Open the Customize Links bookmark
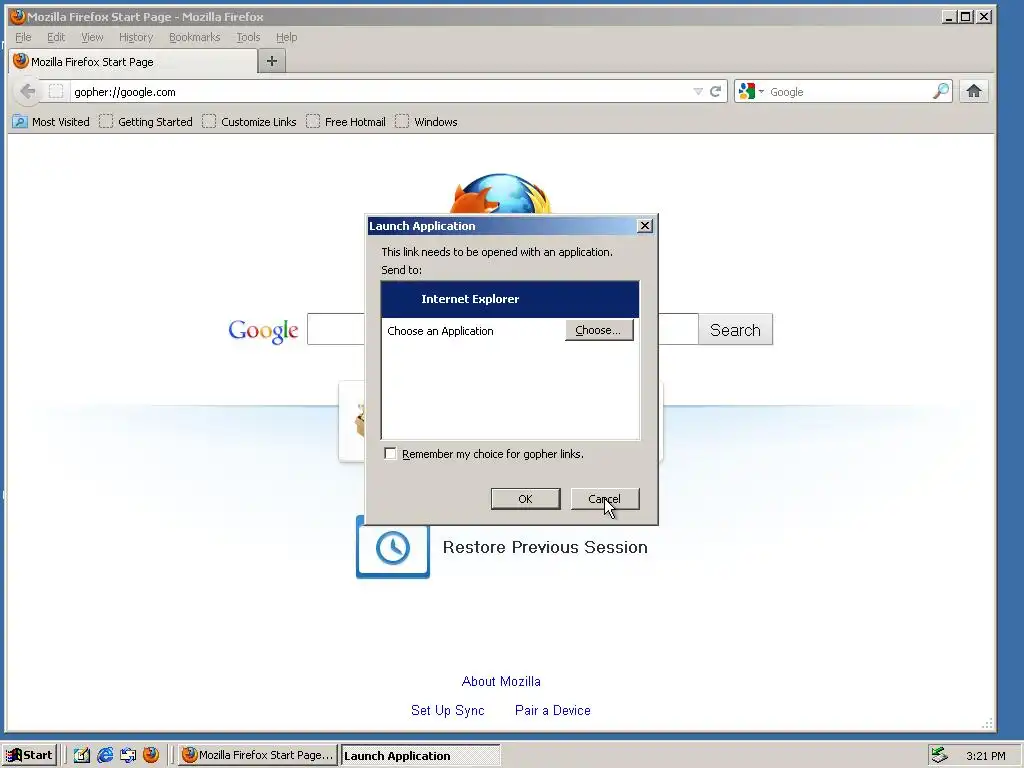Screen dimensions: 1024x768 click(x=249, y=121)
